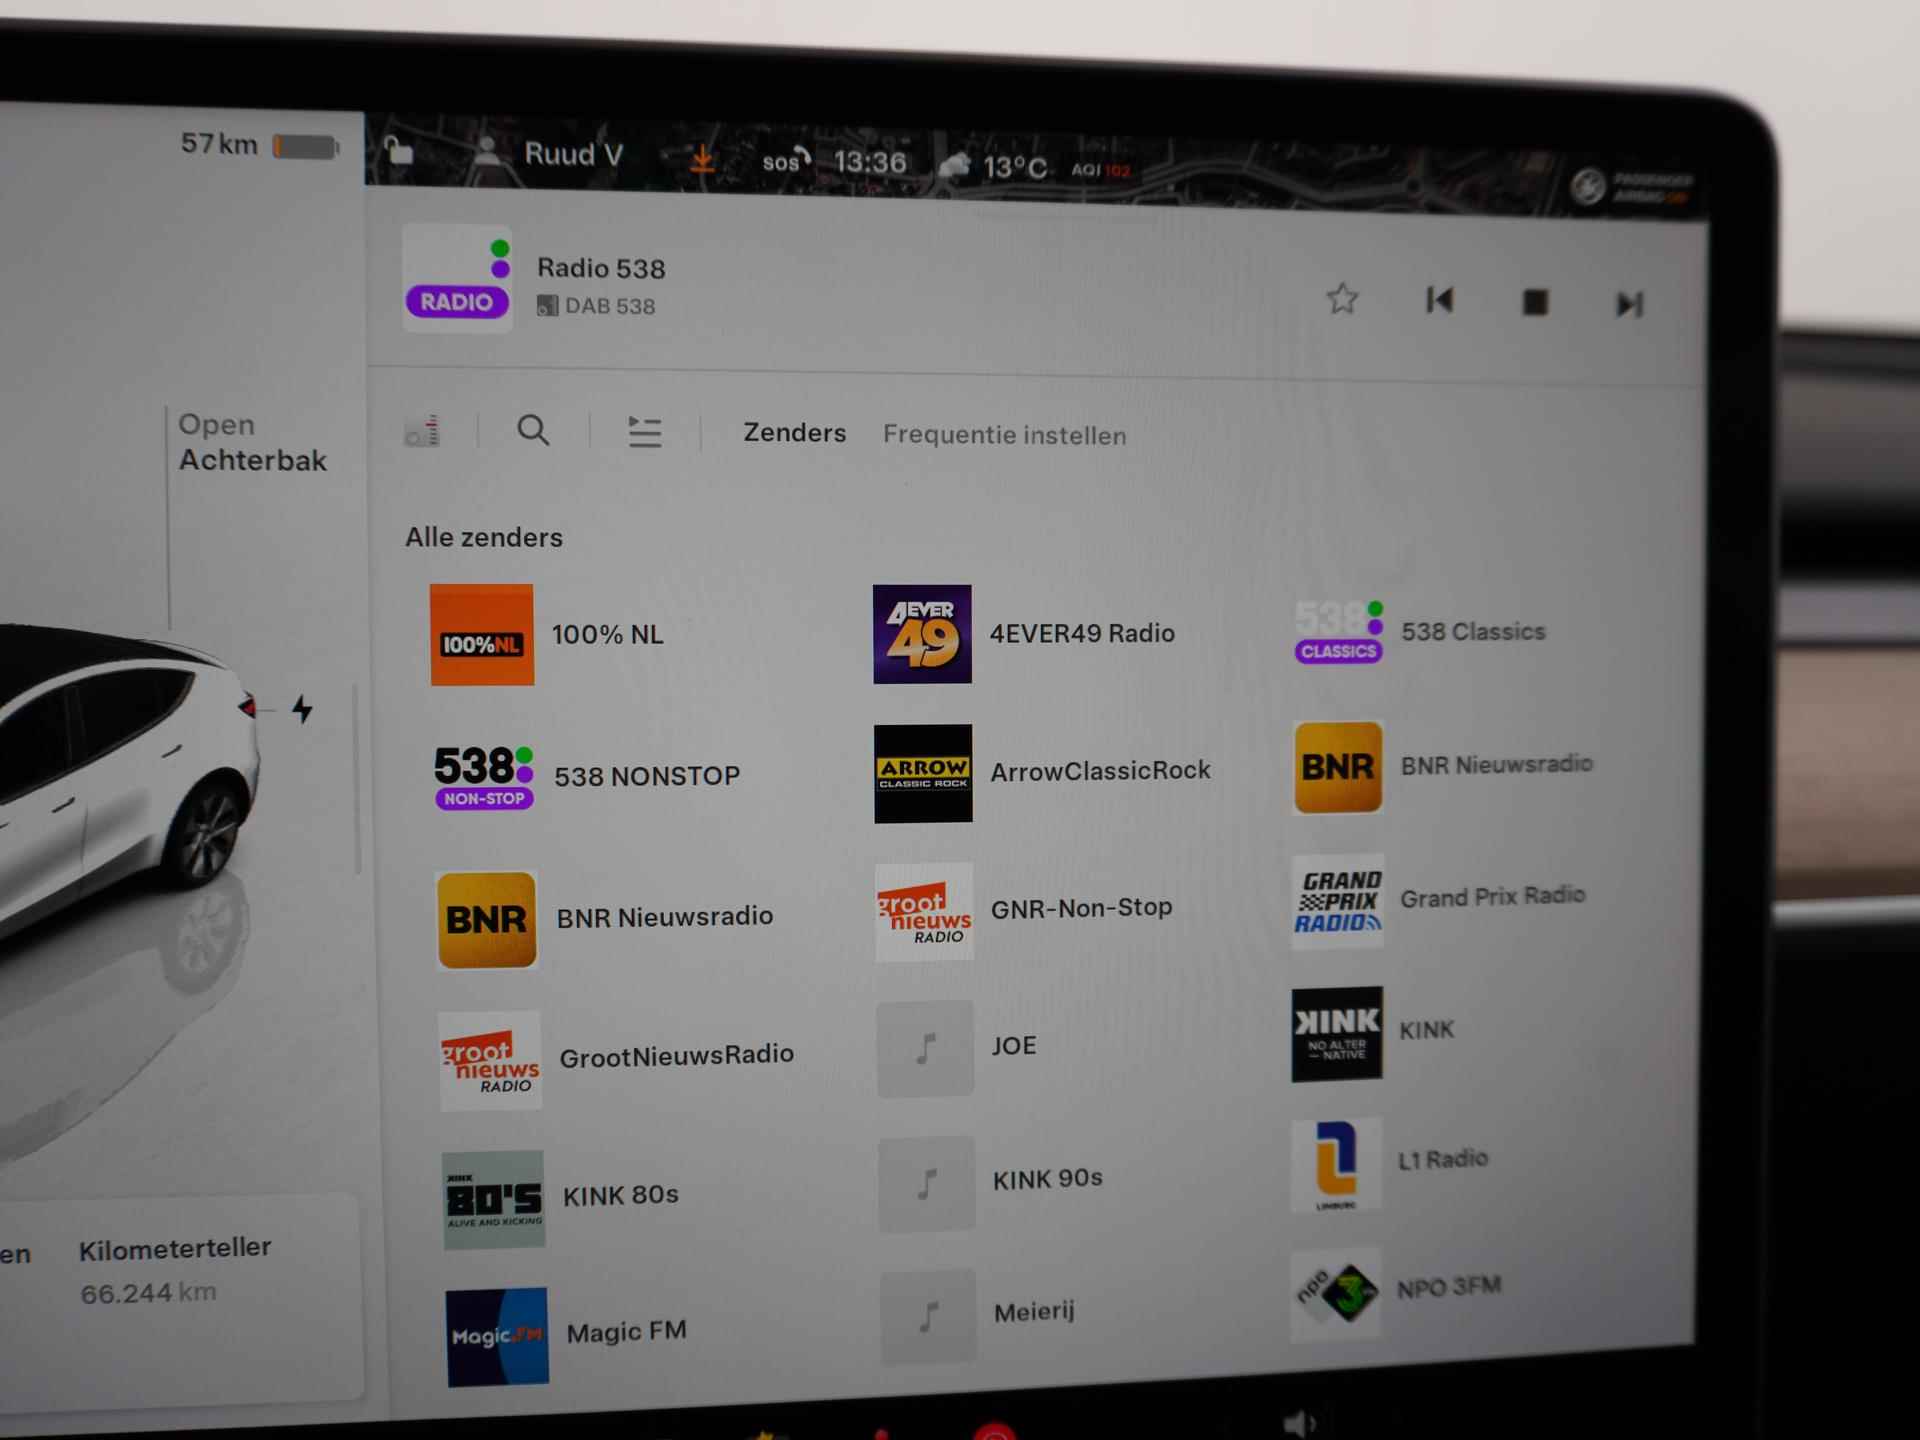Tap the 538 Classics station name
The height and width of the screenshot is (1440, 1920).
pos(1473,632)
